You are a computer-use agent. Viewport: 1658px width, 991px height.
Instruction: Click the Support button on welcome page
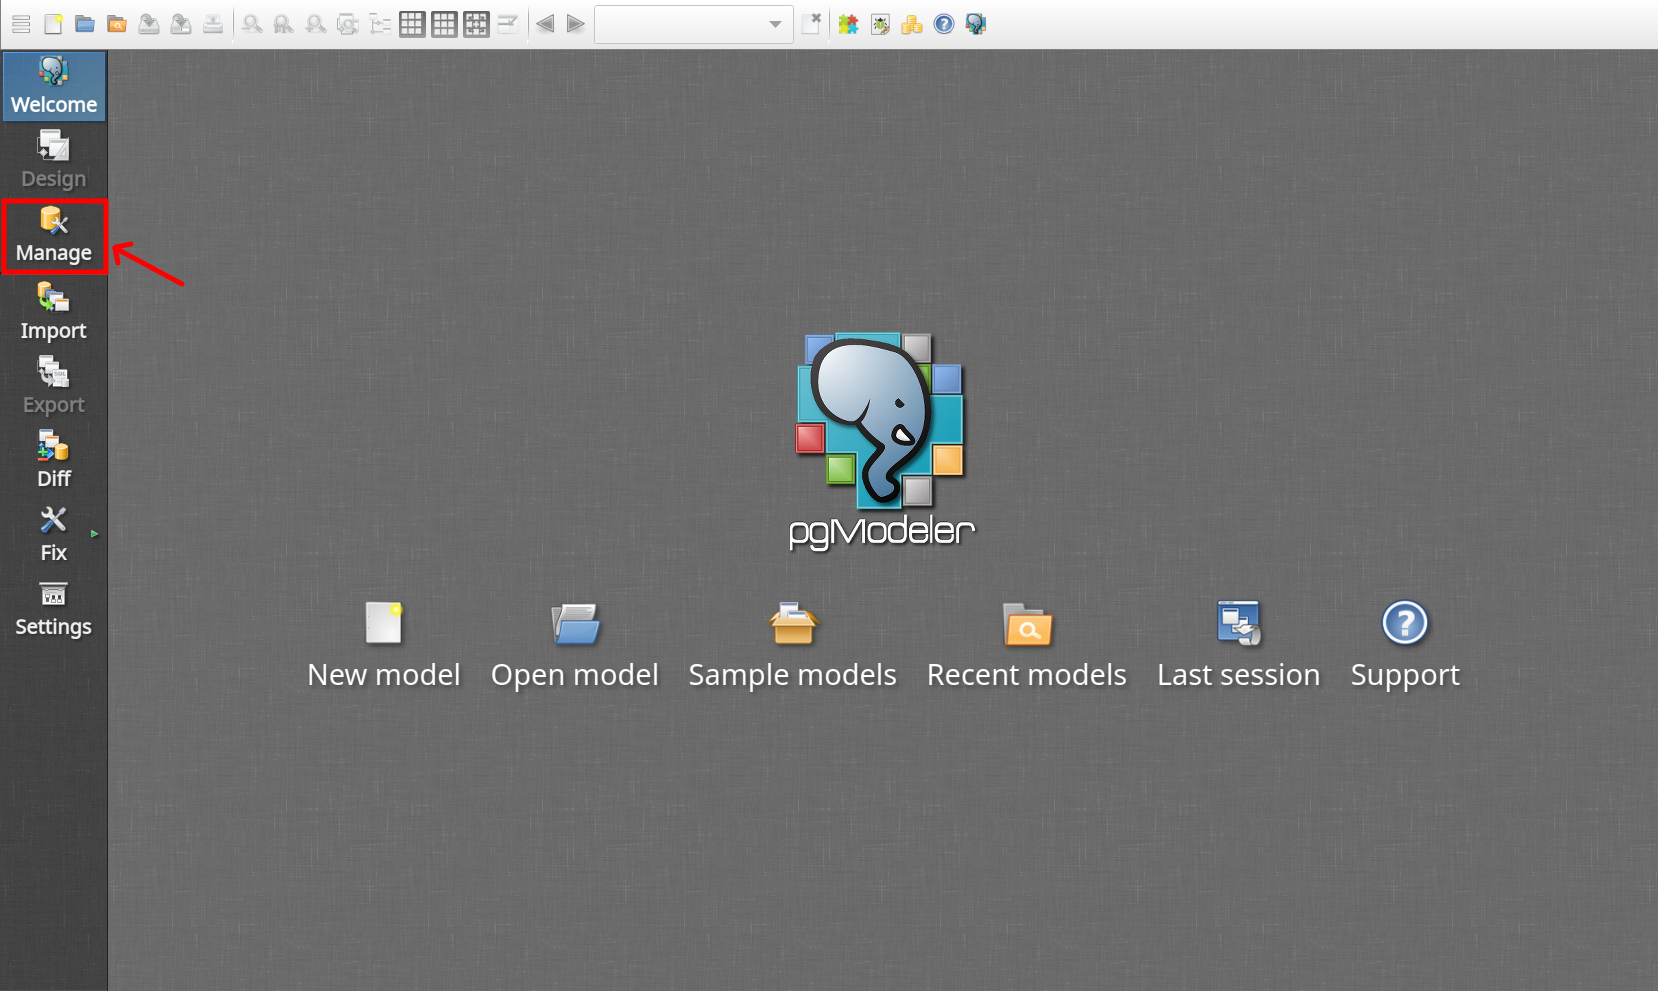(1405, 646)
